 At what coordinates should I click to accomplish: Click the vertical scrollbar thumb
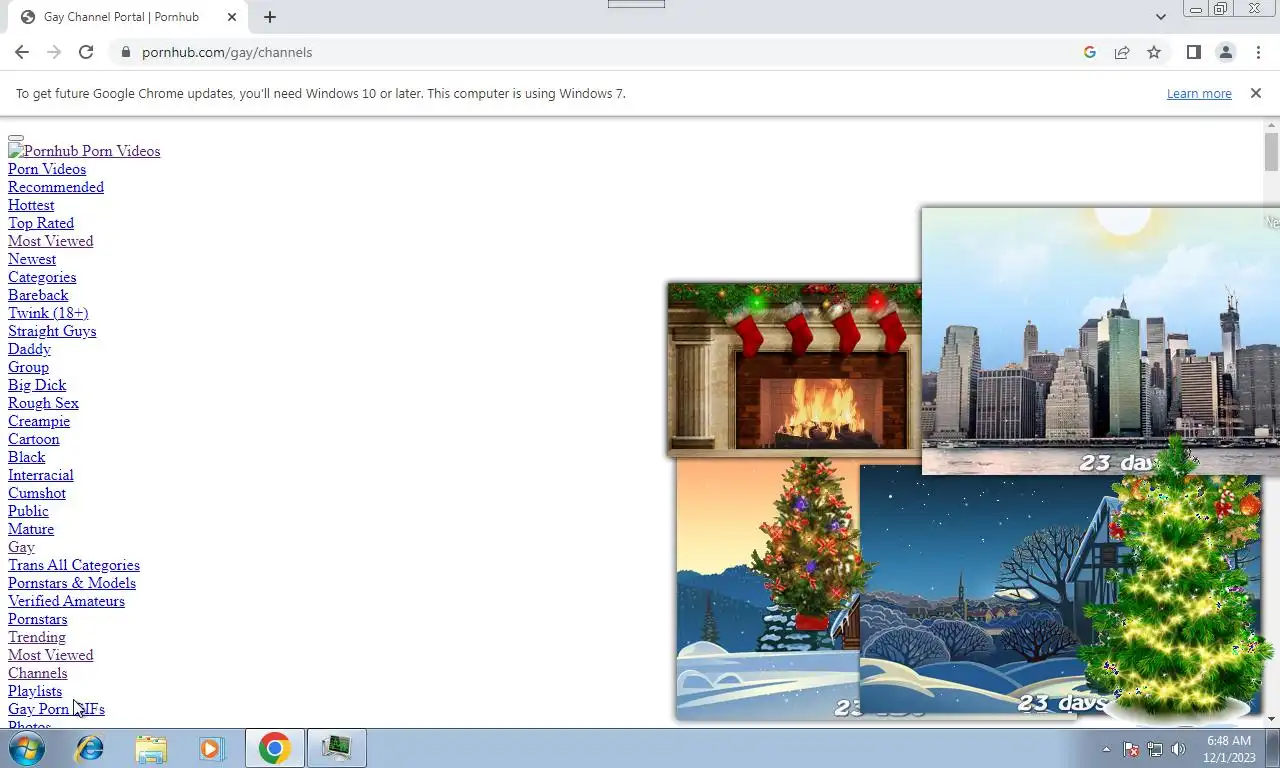tap(1271, 152)
